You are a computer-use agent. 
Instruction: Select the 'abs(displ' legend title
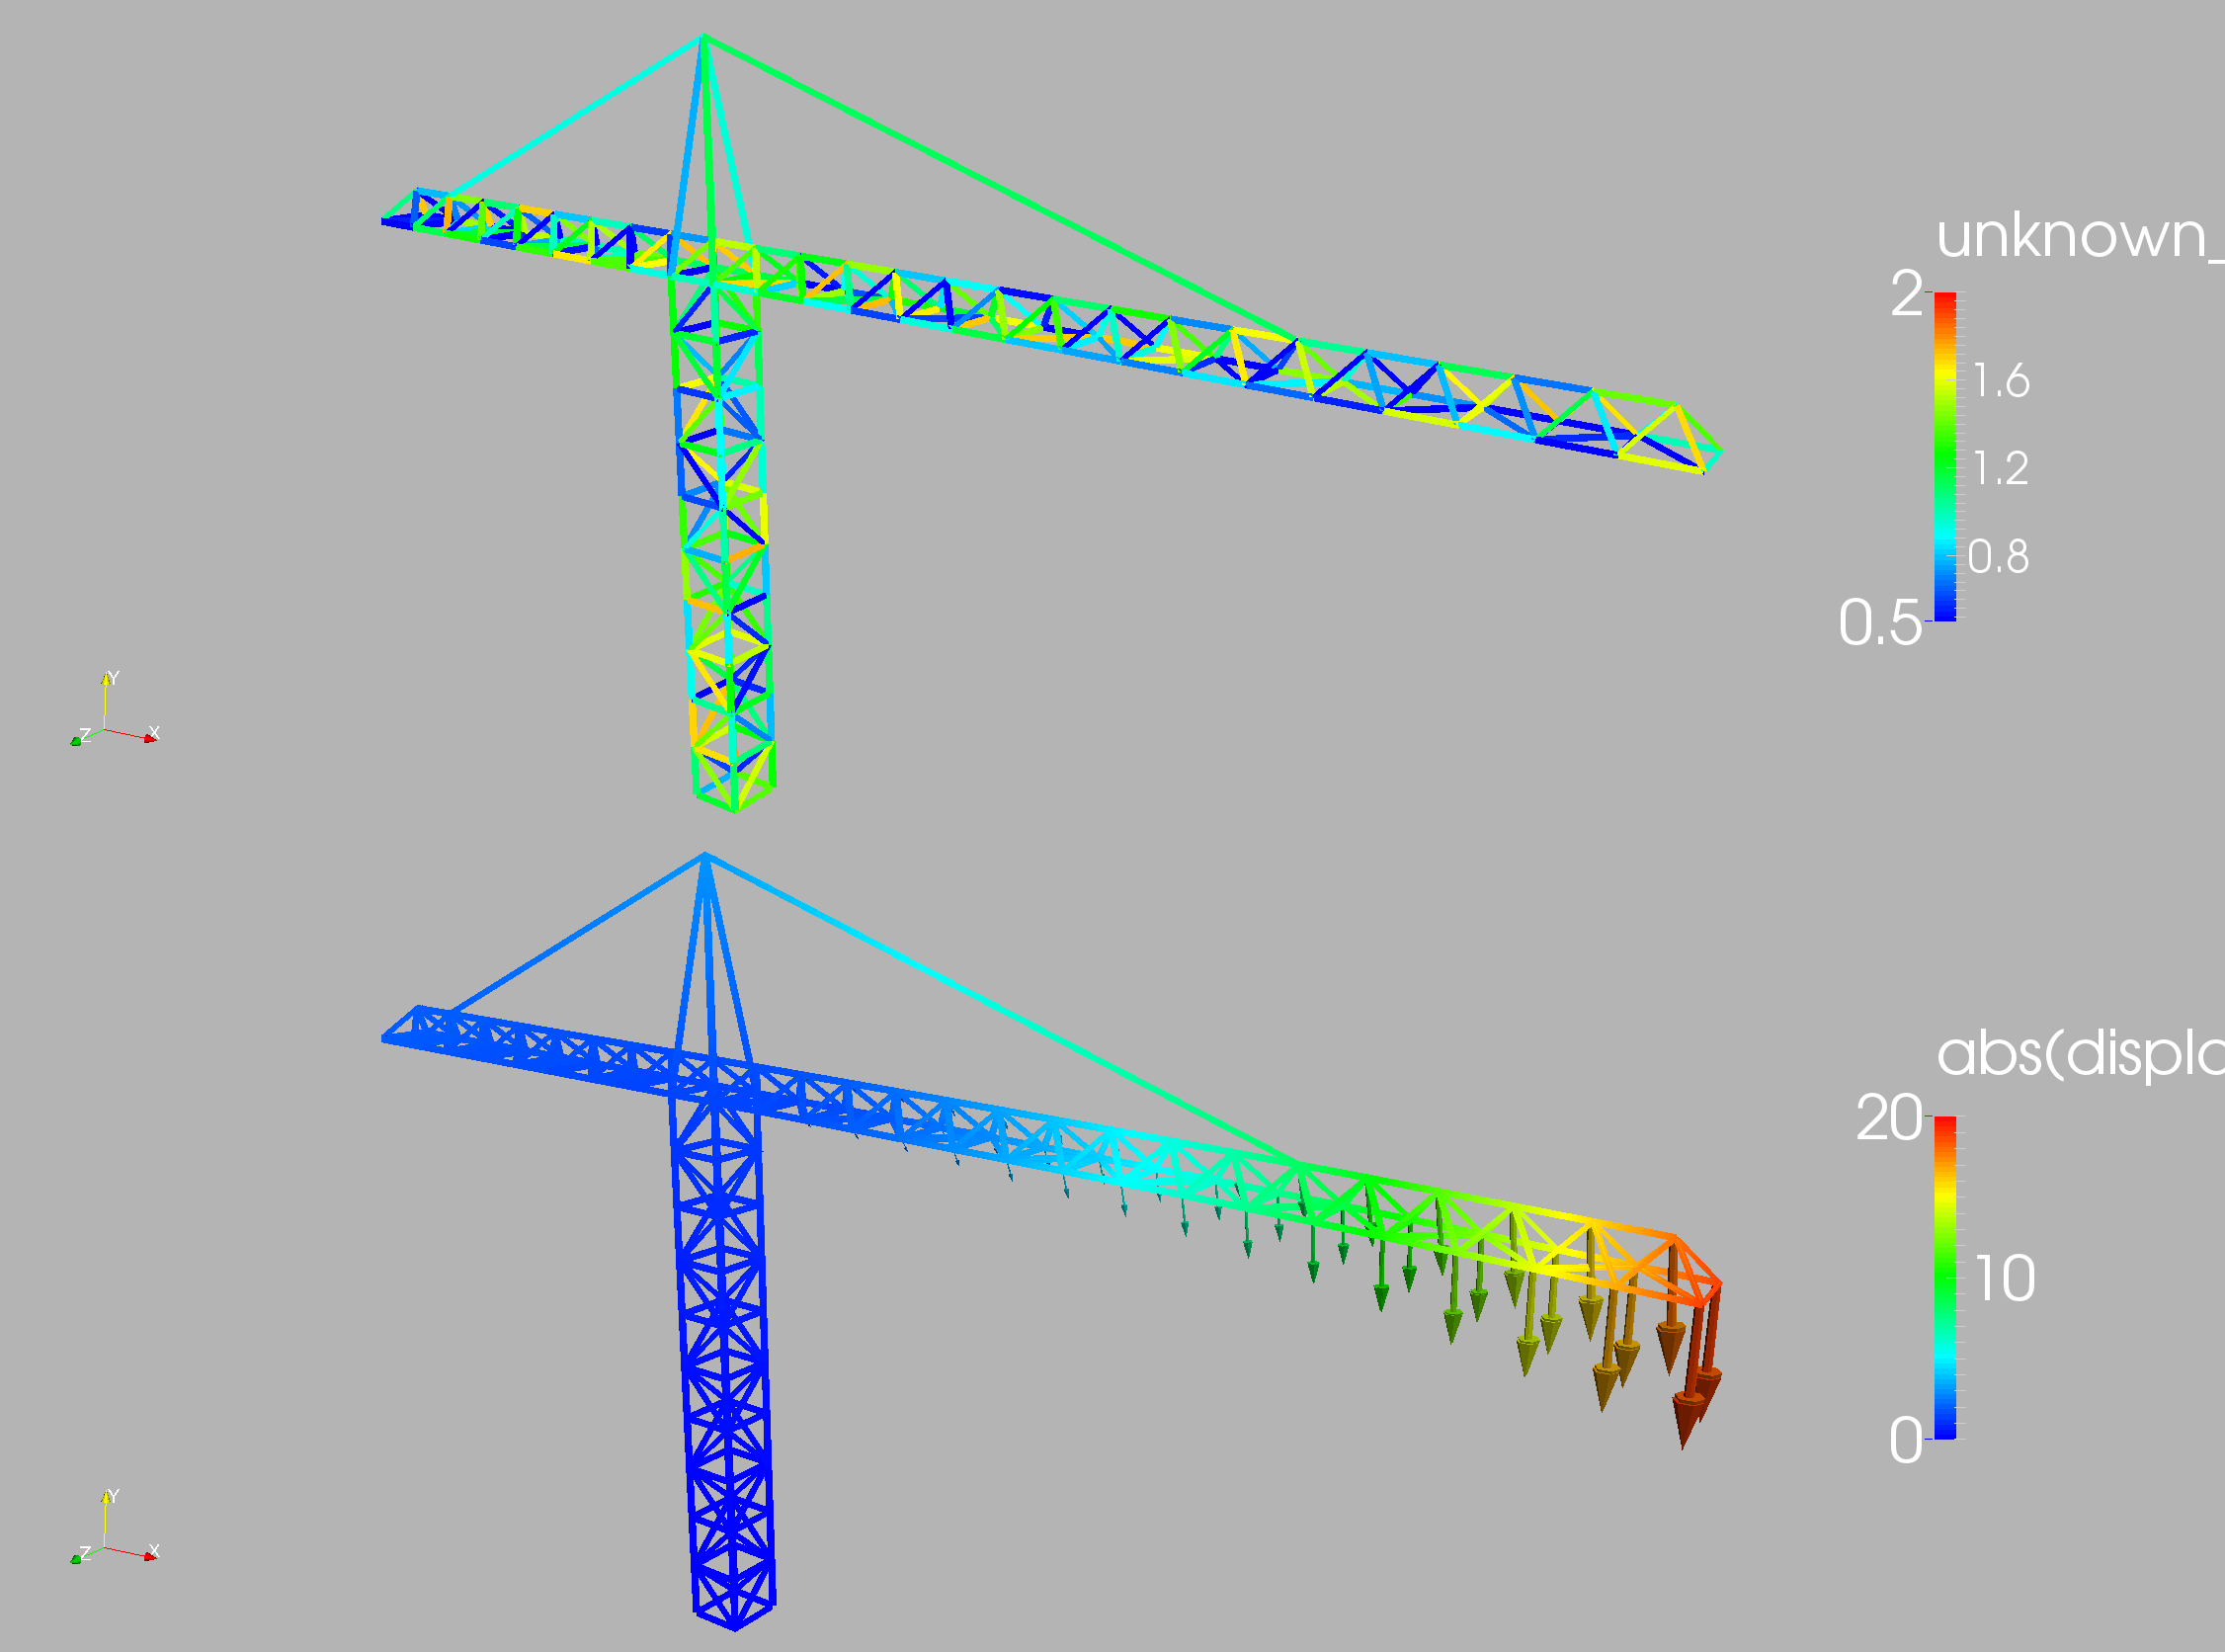click(x=2078, y=1054)
